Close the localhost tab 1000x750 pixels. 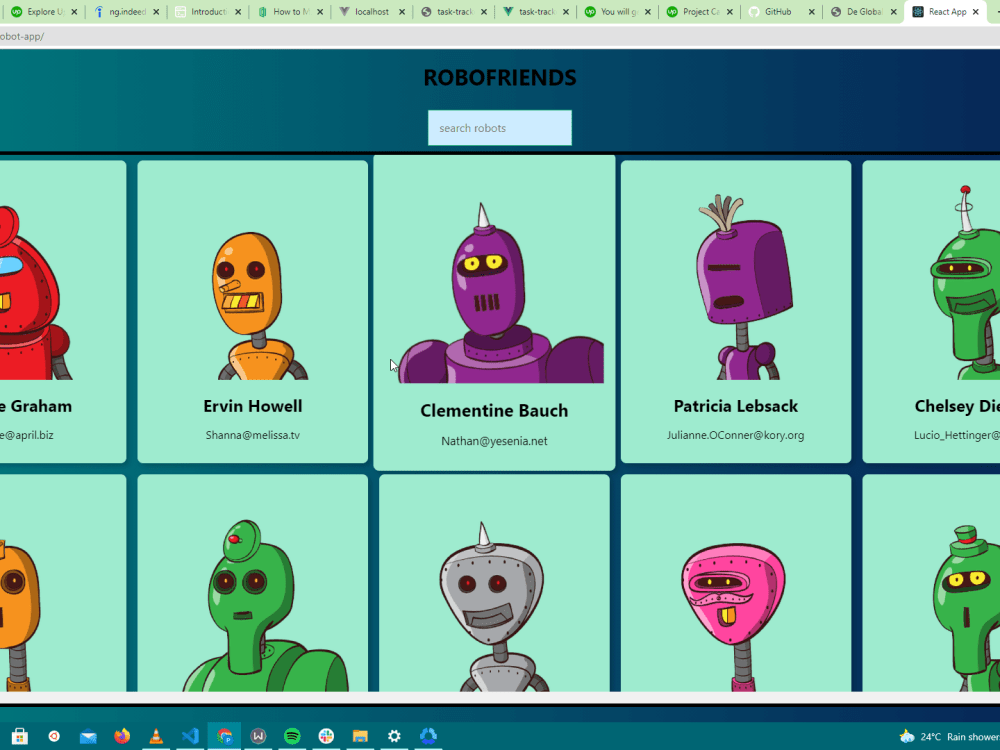coord(402,11)
